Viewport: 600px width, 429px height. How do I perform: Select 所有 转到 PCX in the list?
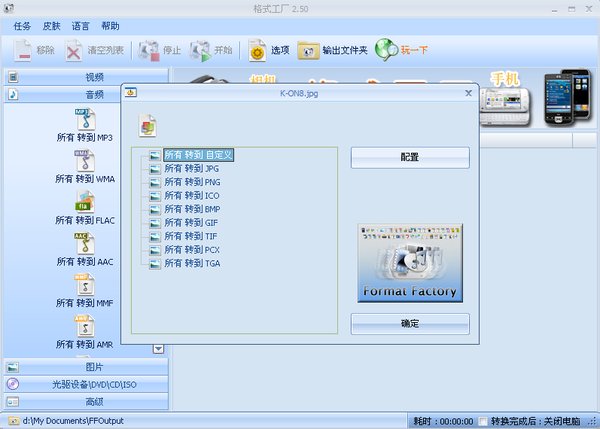(x=192, y=250)
